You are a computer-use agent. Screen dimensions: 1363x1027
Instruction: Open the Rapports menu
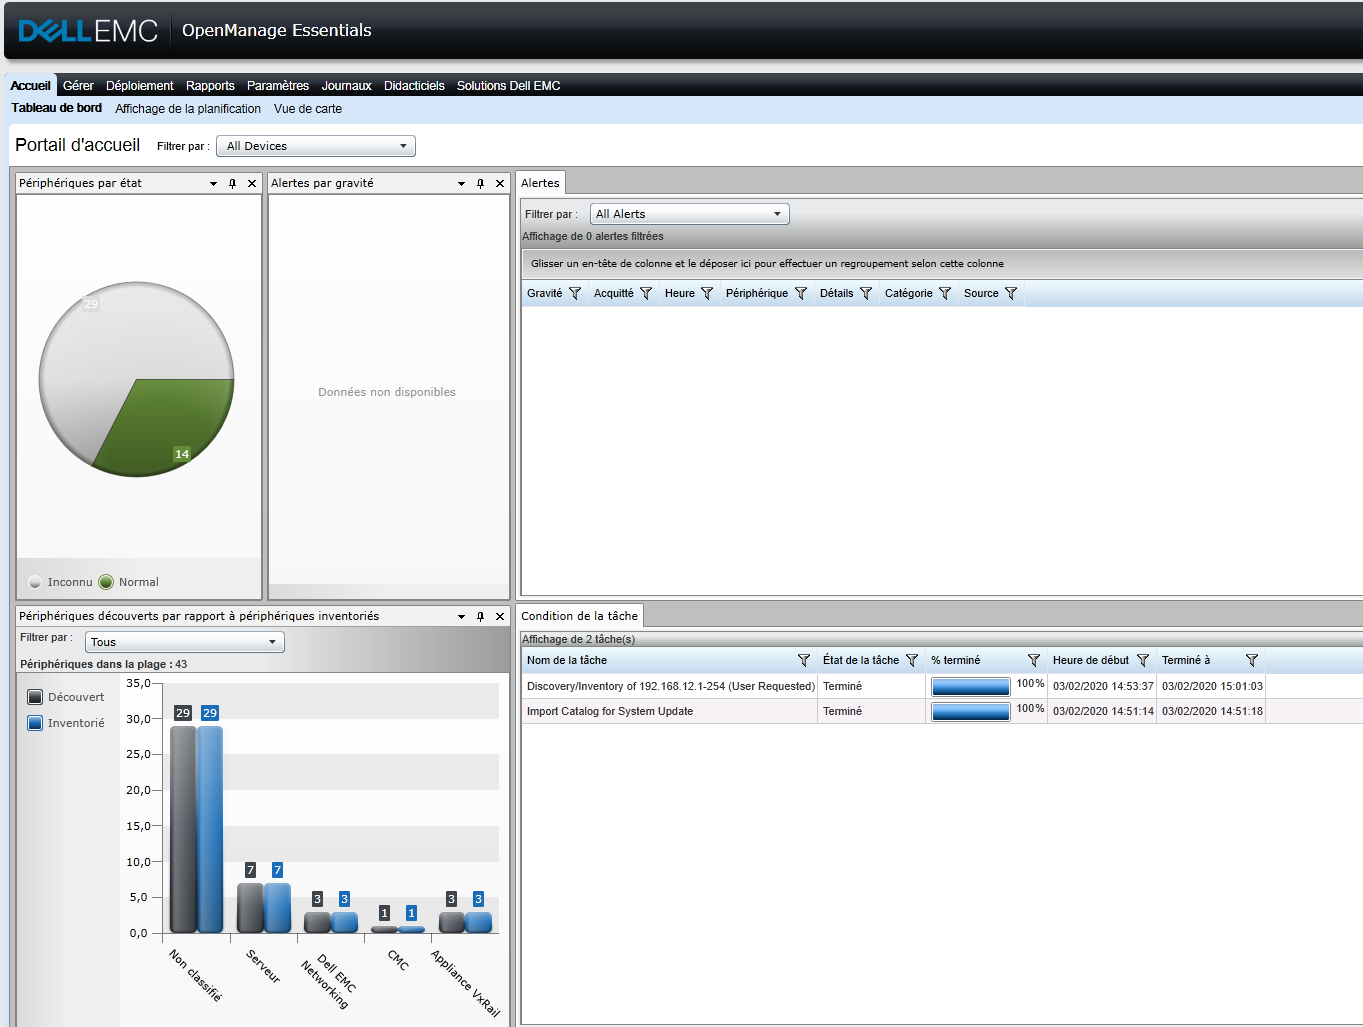click(x=210, y=86)
